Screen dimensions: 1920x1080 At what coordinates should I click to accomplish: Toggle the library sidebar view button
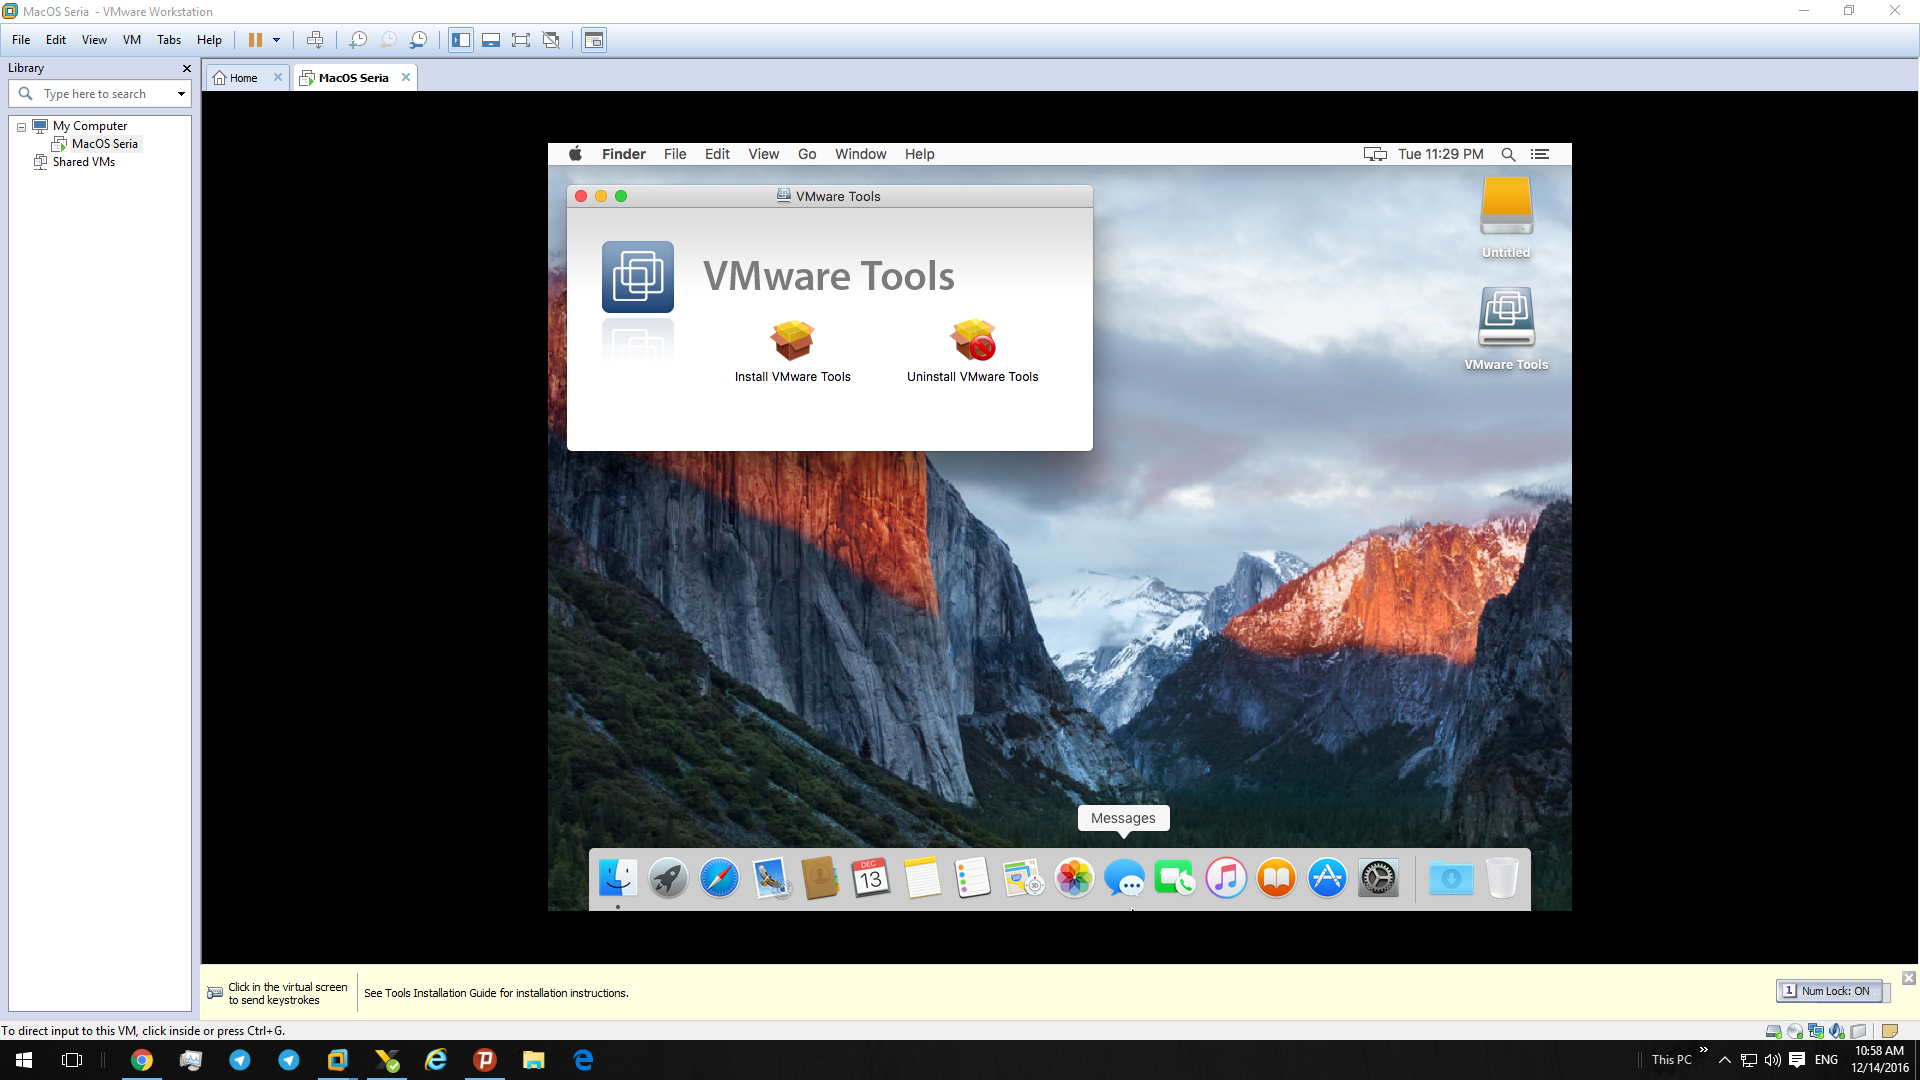(461, 40)
